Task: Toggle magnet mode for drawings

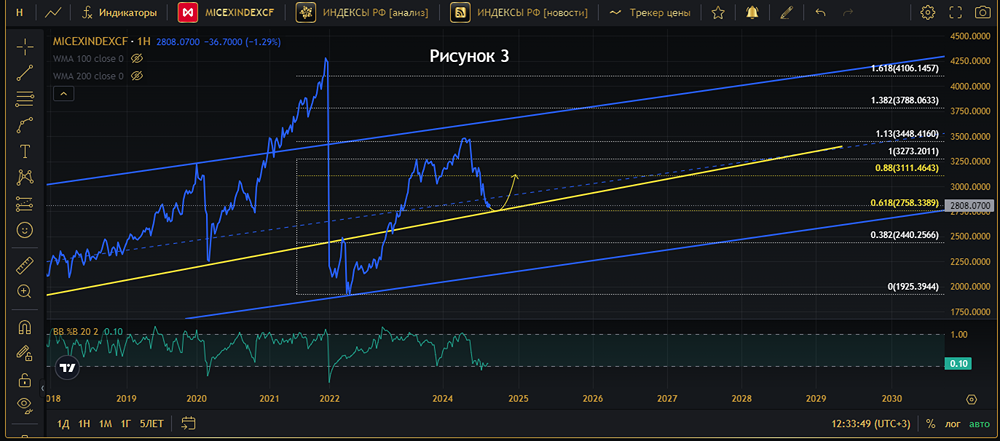Action: pyautogui.click(x=25, y=327)
